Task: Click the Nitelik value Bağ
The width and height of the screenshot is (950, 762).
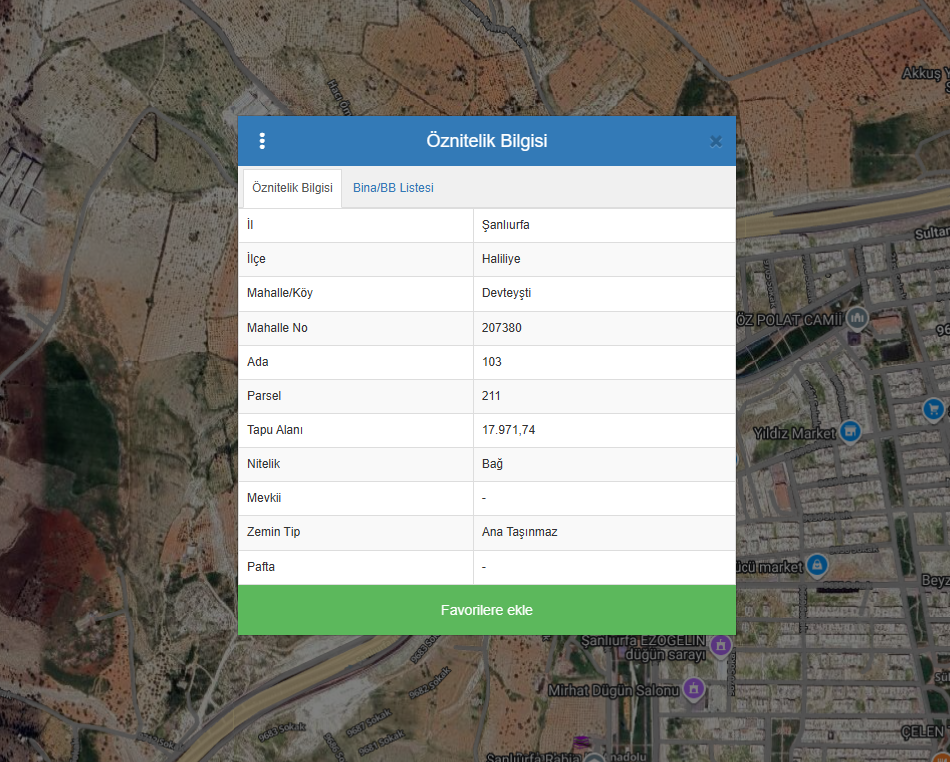Action: [492, 464]
